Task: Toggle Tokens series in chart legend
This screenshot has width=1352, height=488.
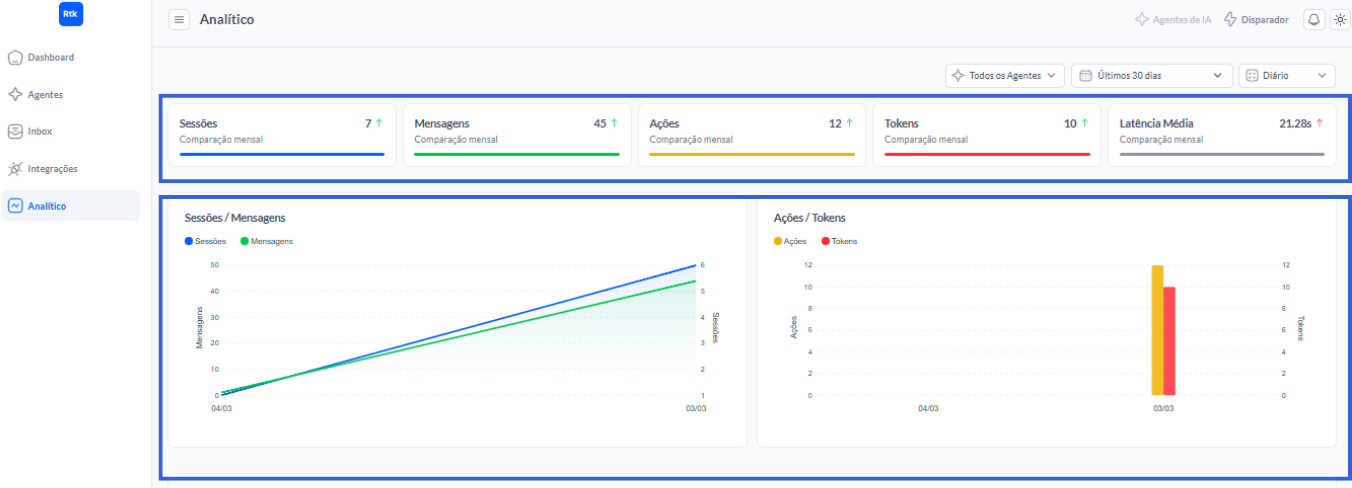Action: [839, 241]
